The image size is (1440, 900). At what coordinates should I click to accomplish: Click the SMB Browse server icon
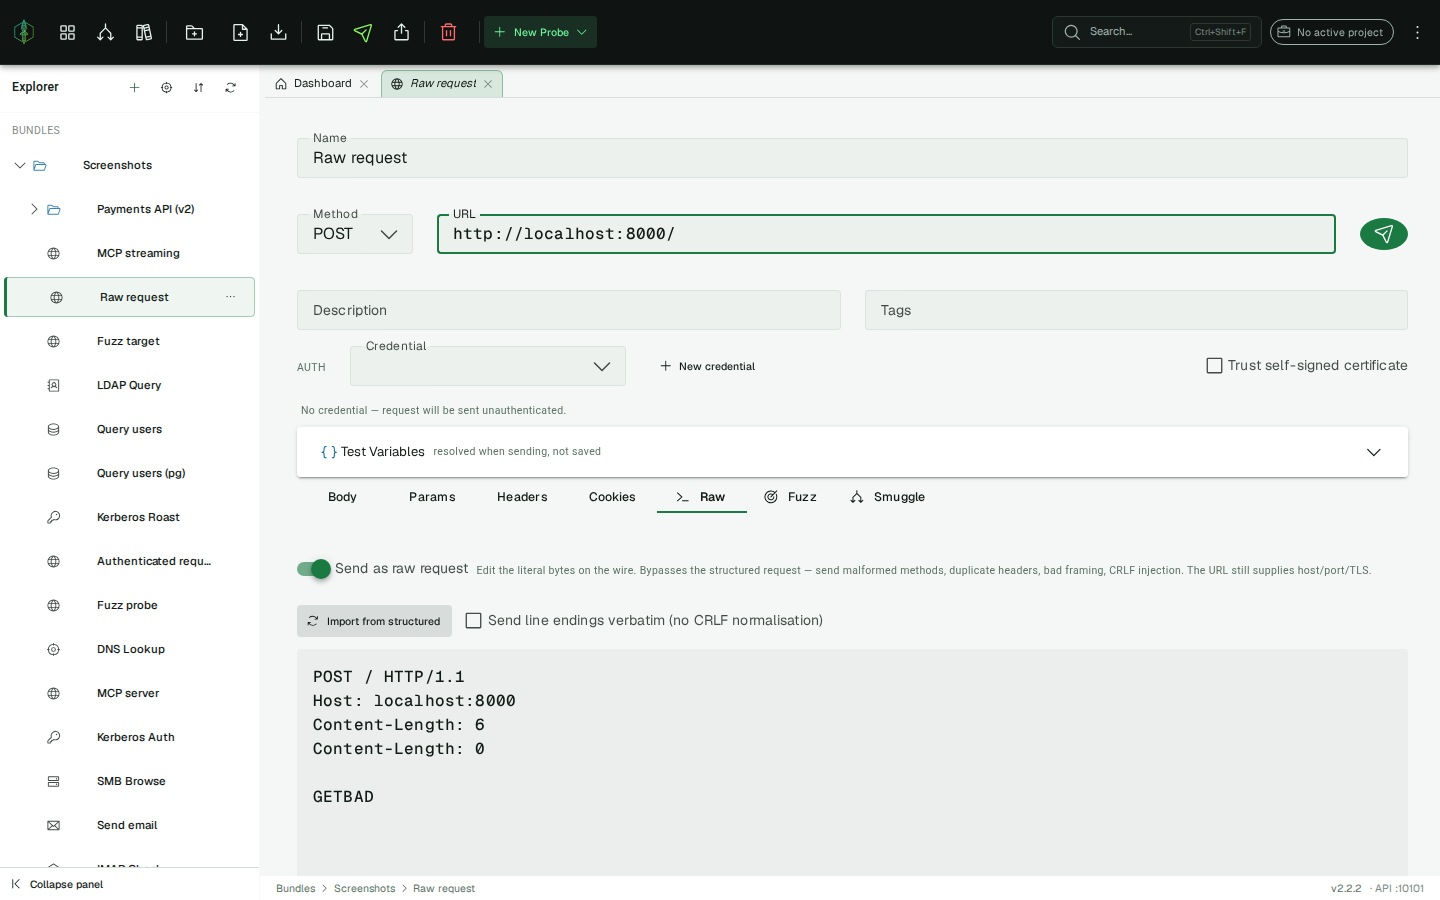point(54,781)
